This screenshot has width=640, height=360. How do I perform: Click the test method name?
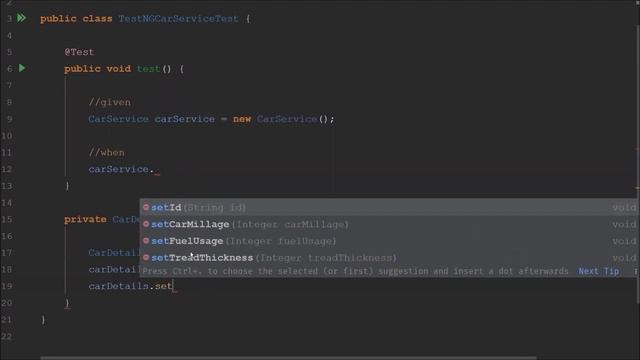pos(148,69)
